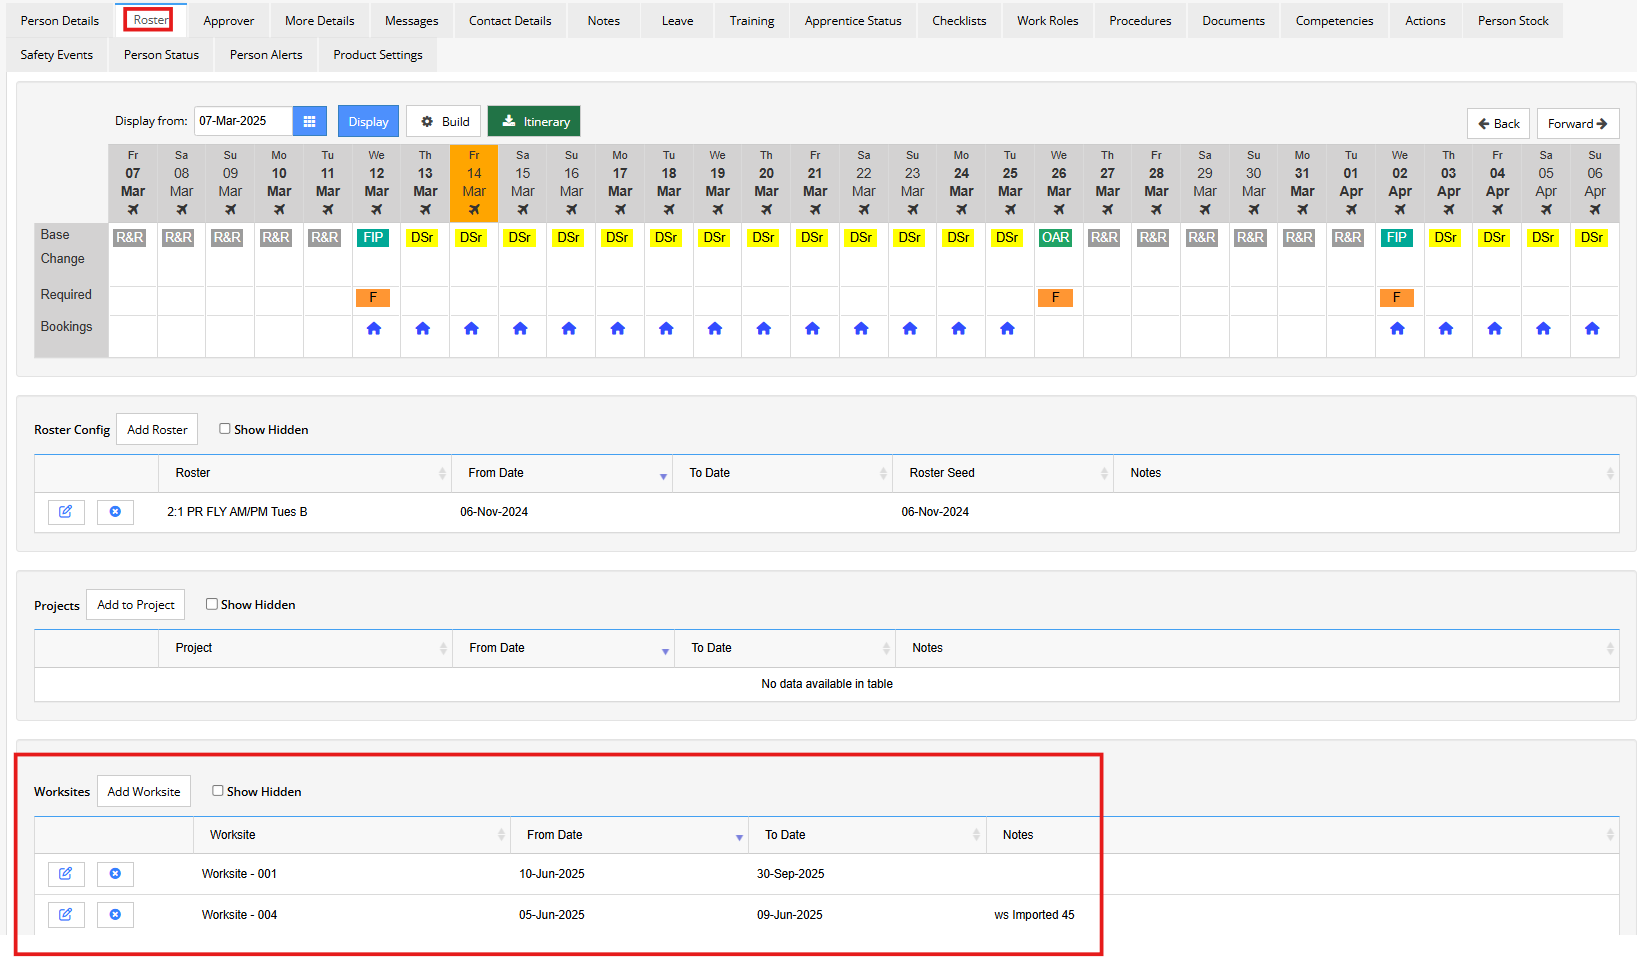Select the Safety Events tab
Viewport: 1637px width, 957px height.
click(x=57, y=55)
